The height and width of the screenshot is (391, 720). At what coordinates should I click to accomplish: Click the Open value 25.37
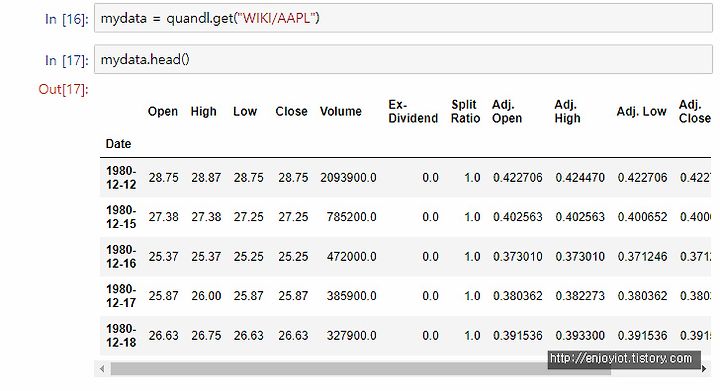click(x=163, y=257)
